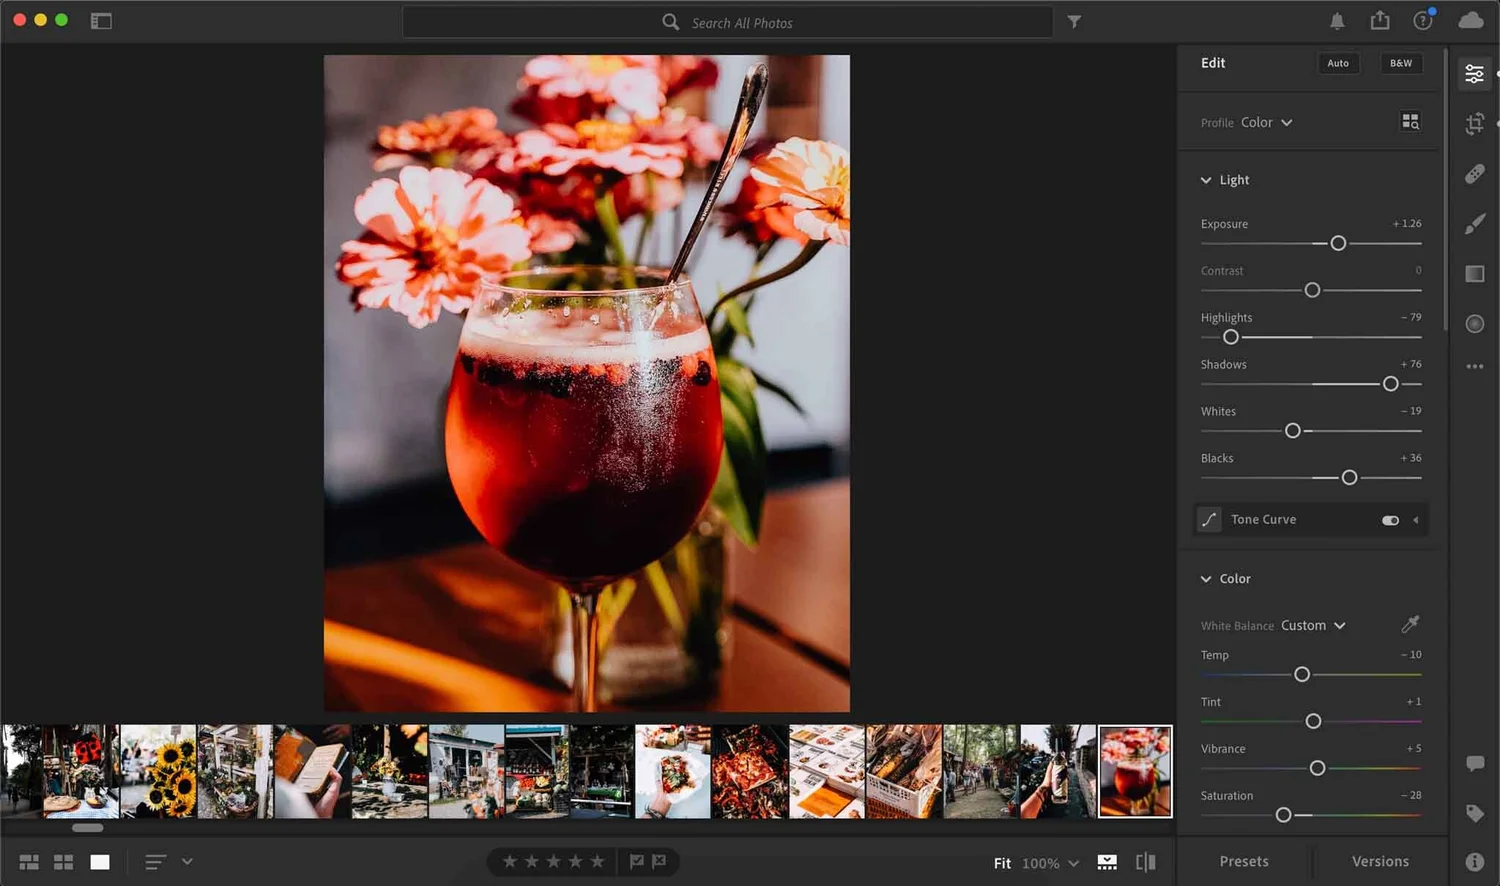Open the Radial Gradient tool
Screen dimensions: 1500x886
(1474, 323)
